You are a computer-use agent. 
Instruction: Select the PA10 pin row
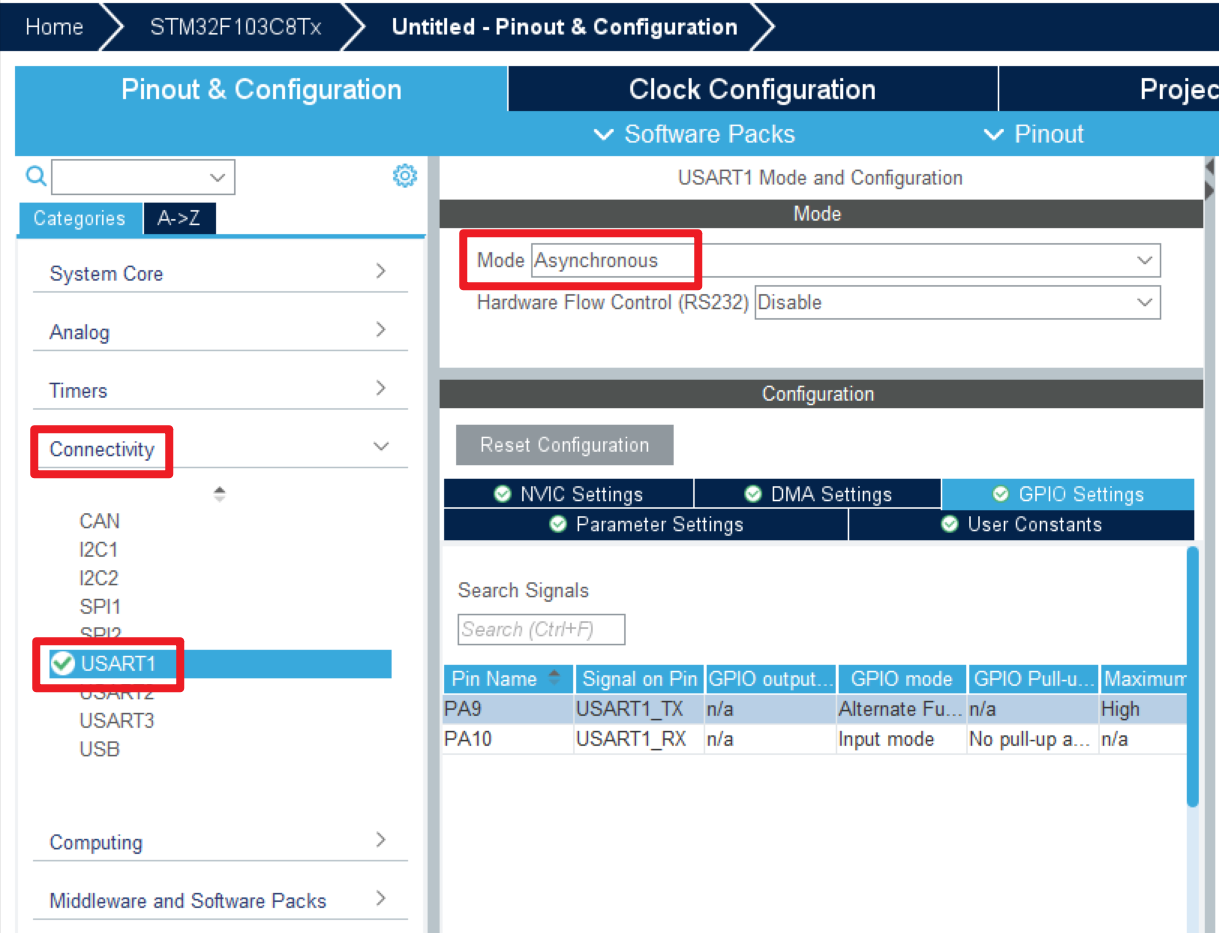click(814, 739)
